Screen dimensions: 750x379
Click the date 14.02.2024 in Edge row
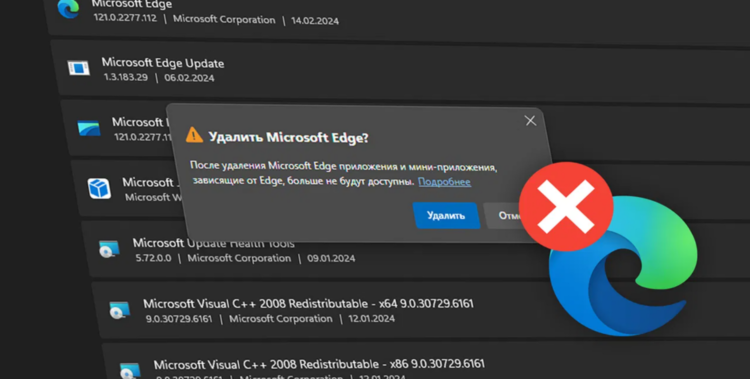point(315,21)
